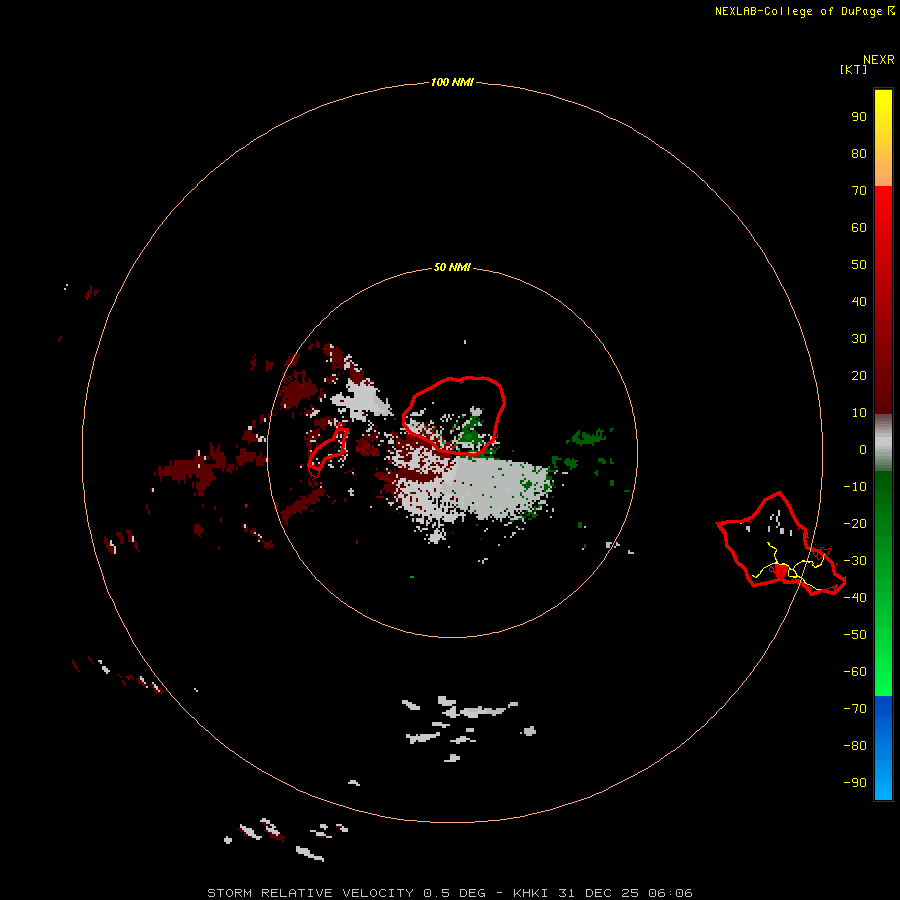
Task: Click the -90 knot scale label
Action: click(x=855, y=783)
